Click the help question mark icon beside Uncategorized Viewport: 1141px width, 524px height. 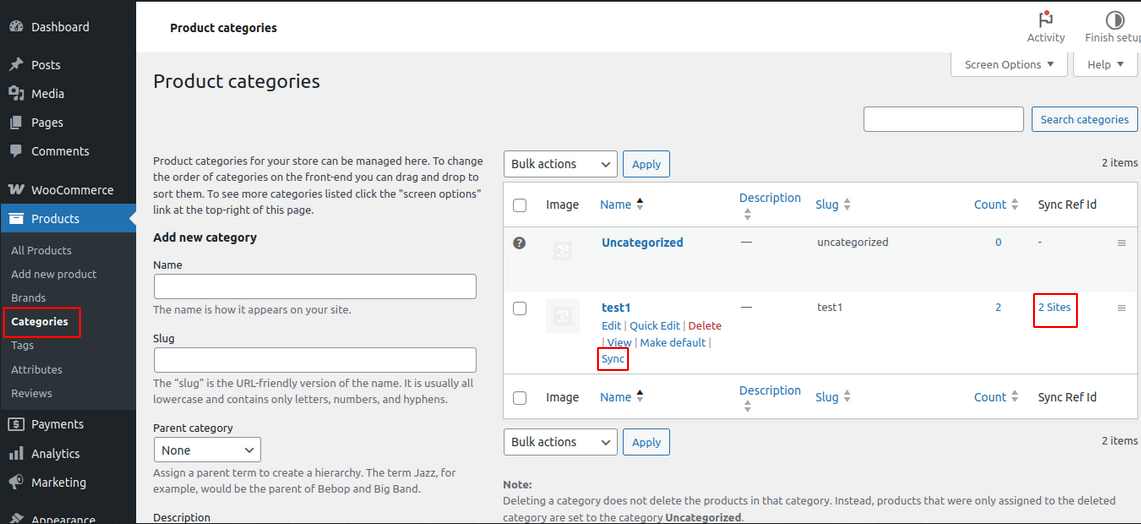pyautogui.click(x=519, y=243)
